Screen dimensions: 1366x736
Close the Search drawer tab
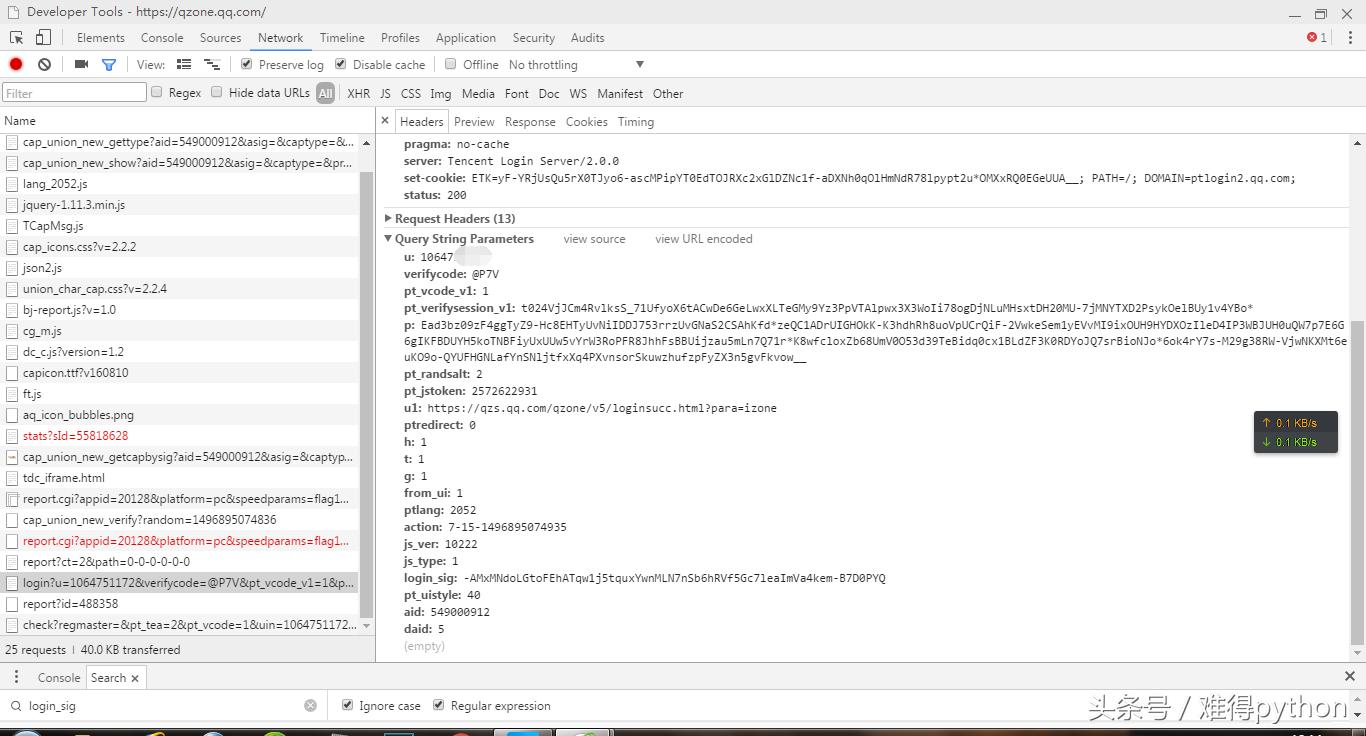click(x=135, y=678)
